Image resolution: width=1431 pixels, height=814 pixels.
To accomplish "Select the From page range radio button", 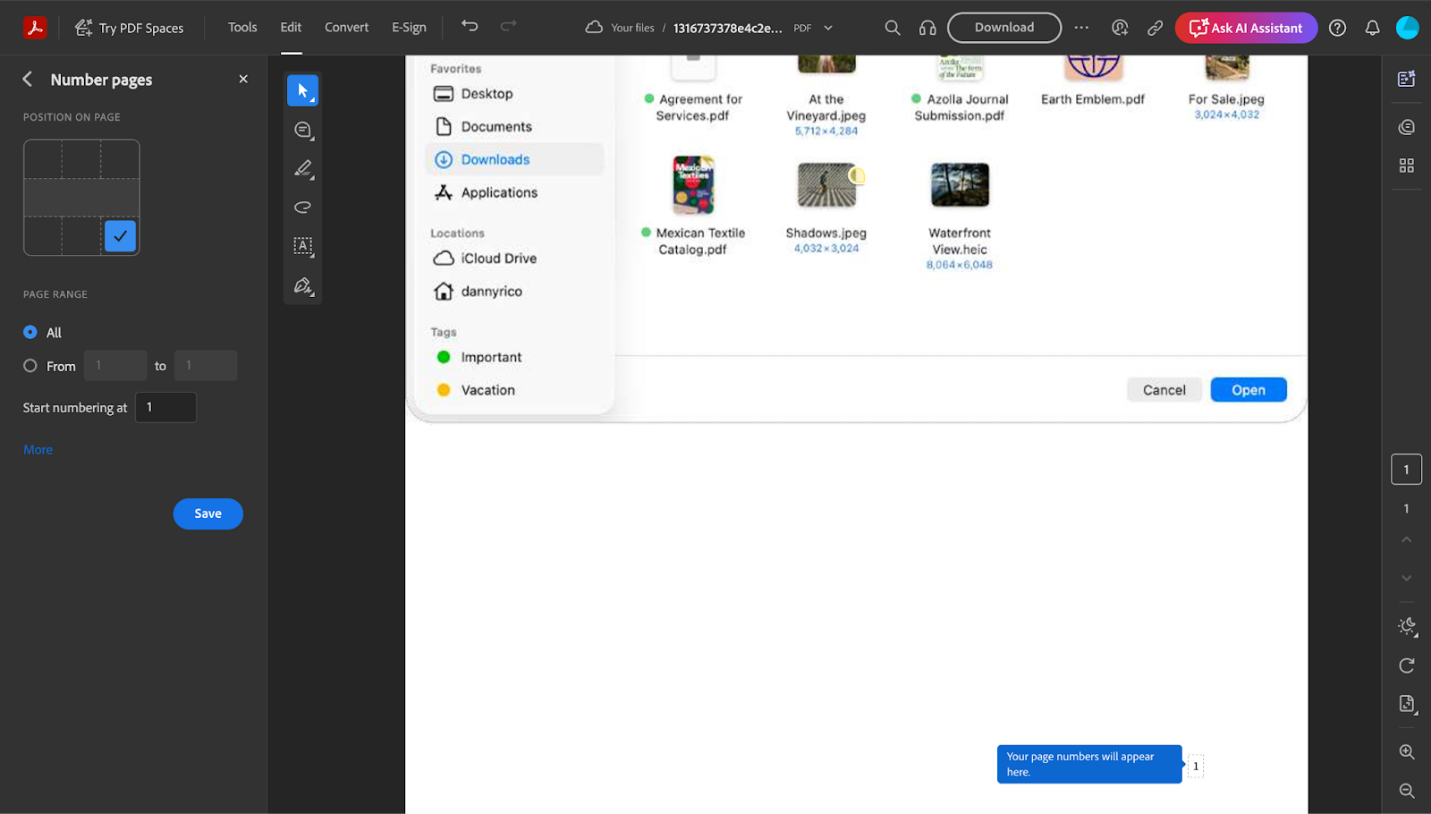I will (x=30, y=366).
